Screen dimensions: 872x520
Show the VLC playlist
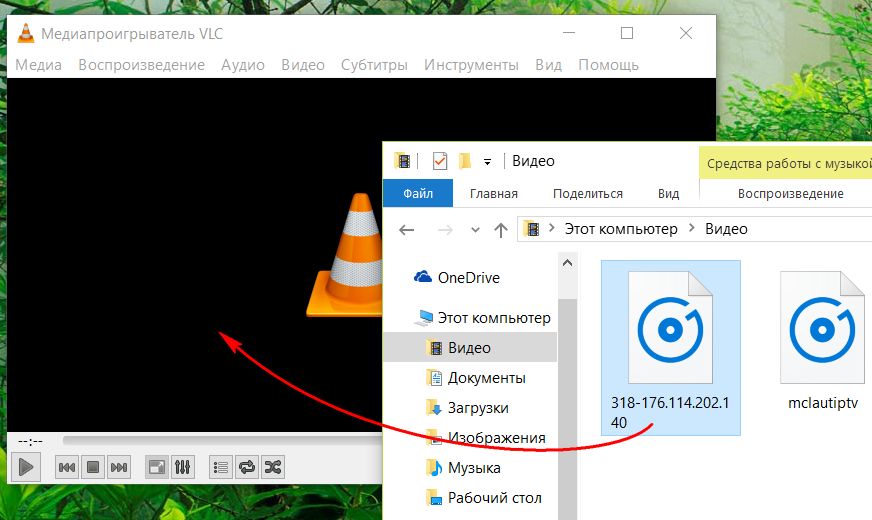(221, 467)
